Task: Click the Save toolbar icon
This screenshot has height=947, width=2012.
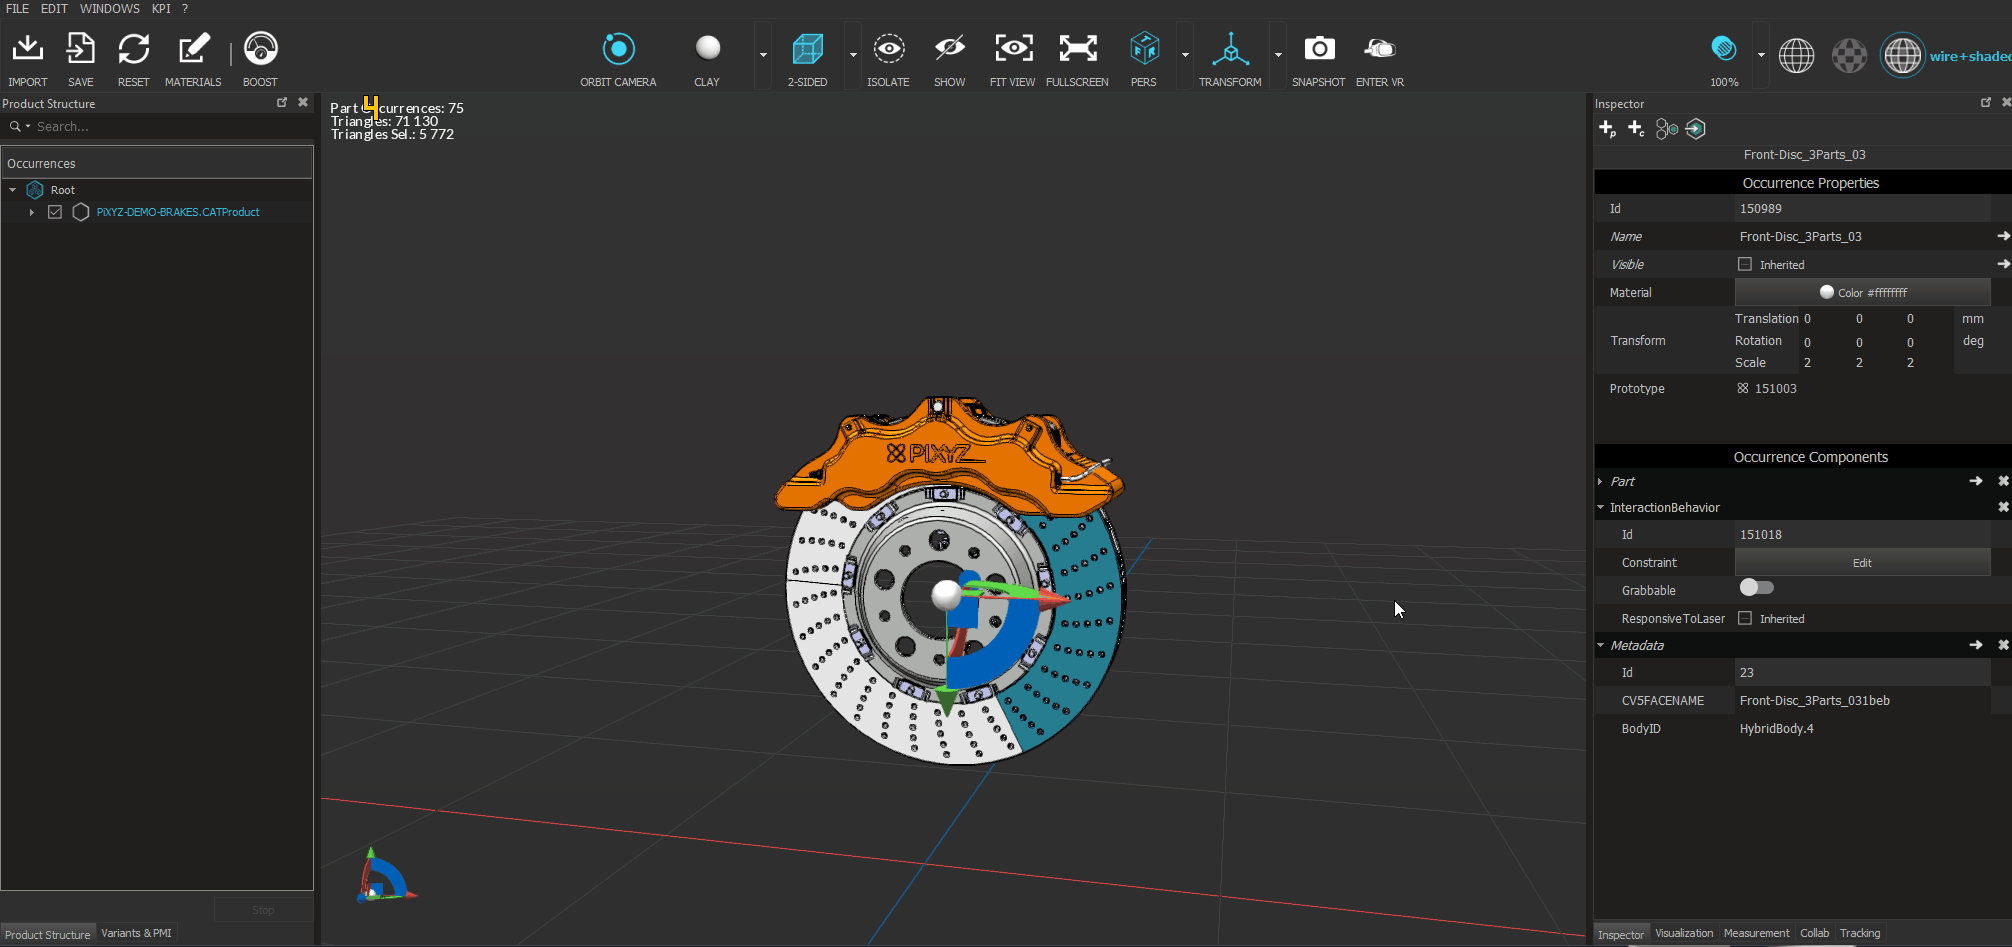Action: click(80, 48)
